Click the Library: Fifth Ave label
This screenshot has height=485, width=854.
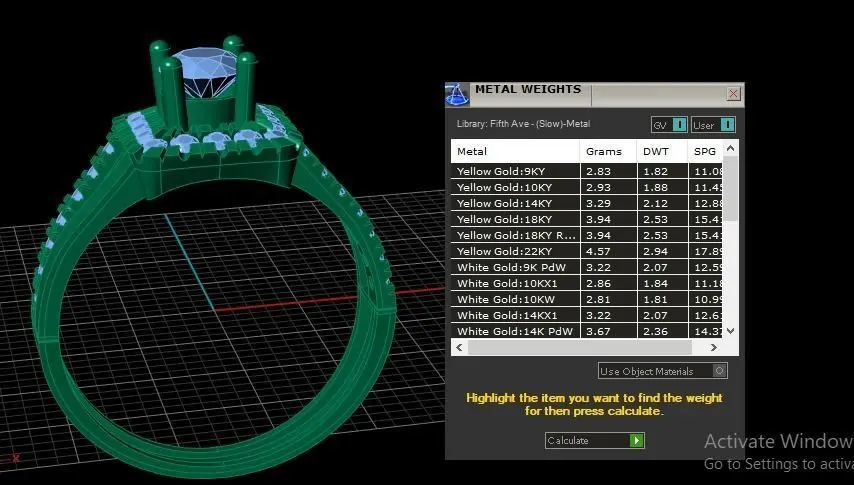point(523,124)
